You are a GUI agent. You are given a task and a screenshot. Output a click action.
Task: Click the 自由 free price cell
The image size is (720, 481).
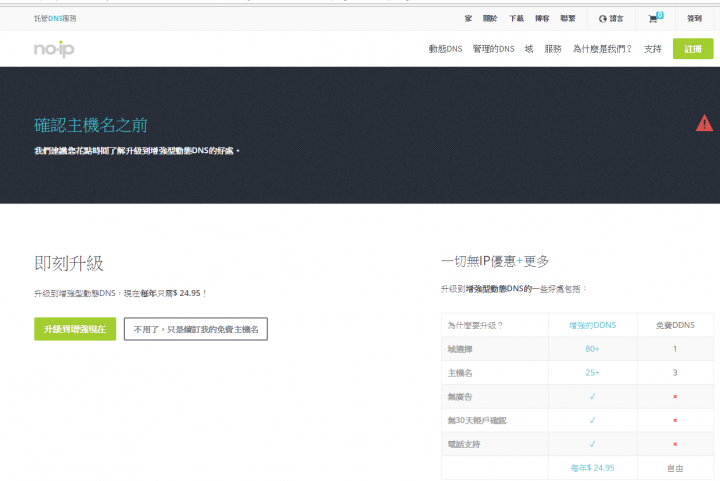[x=675, y=468]
